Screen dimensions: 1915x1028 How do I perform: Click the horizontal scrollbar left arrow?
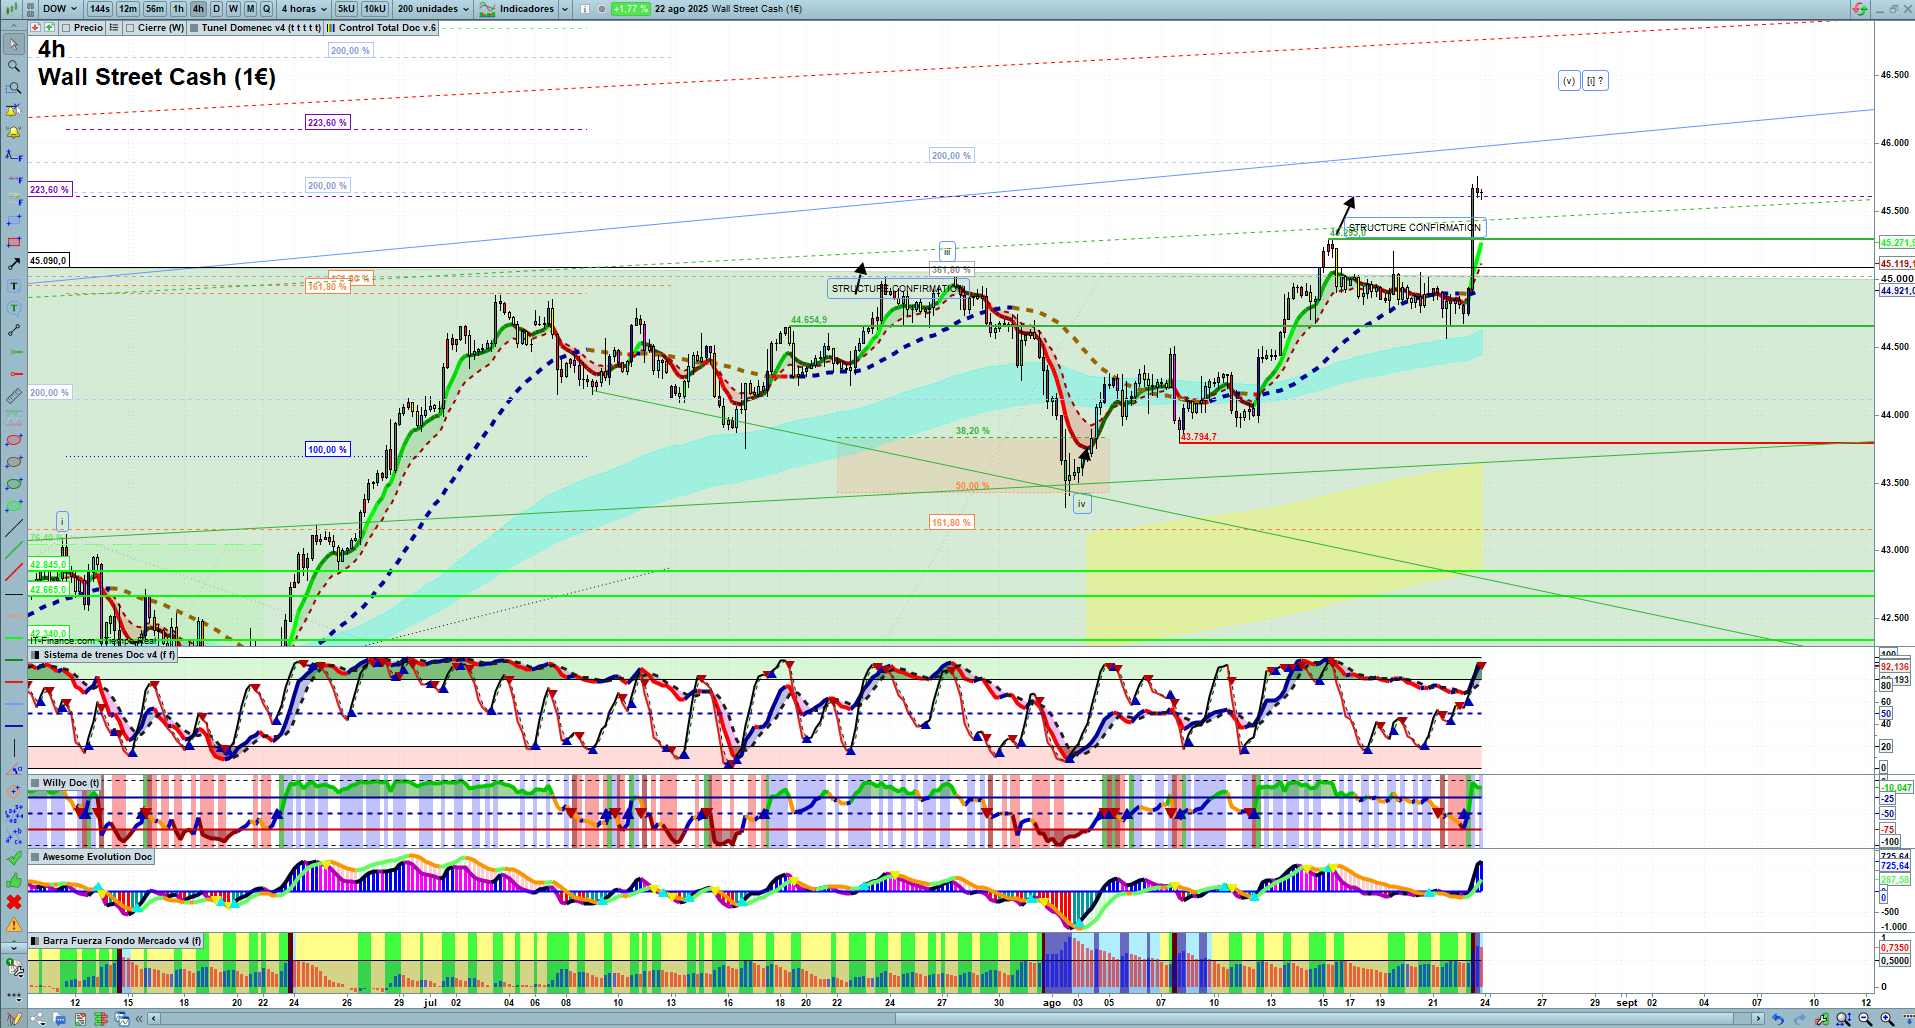click(x=154, y=1019)
